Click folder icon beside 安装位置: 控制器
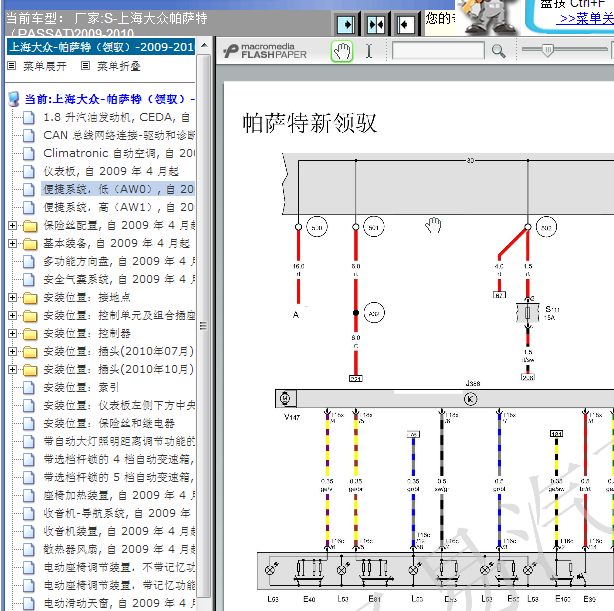The height and width of the screenshot is (611, 614). (30, 334)
